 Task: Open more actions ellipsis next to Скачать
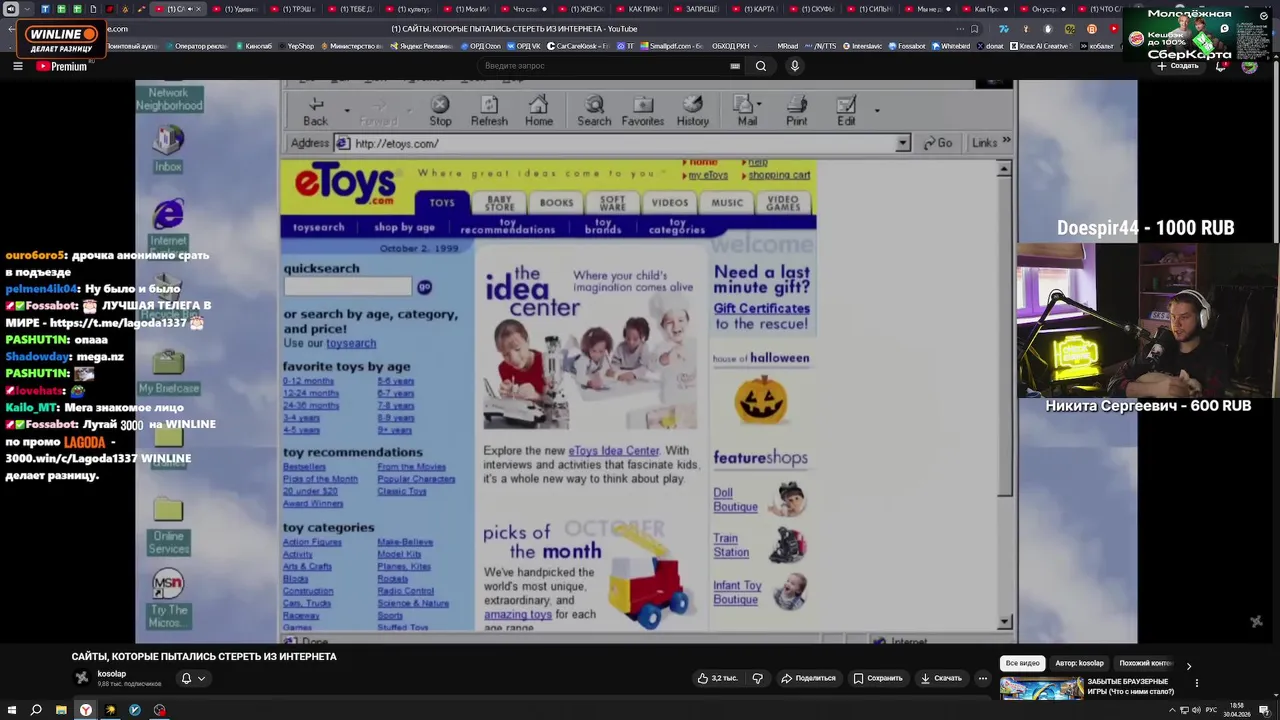983,678
